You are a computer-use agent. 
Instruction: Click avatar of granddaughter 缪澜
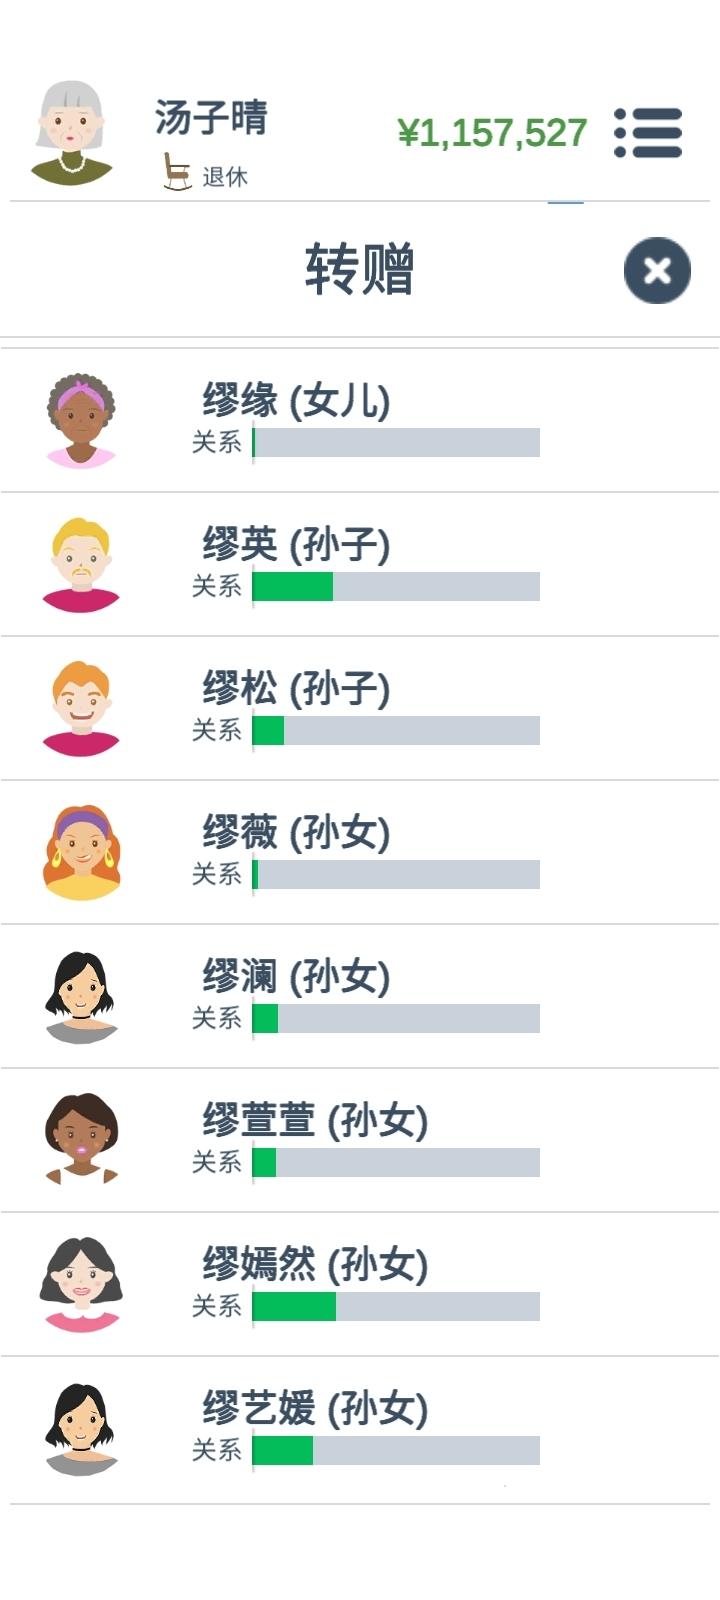(81, 997)
